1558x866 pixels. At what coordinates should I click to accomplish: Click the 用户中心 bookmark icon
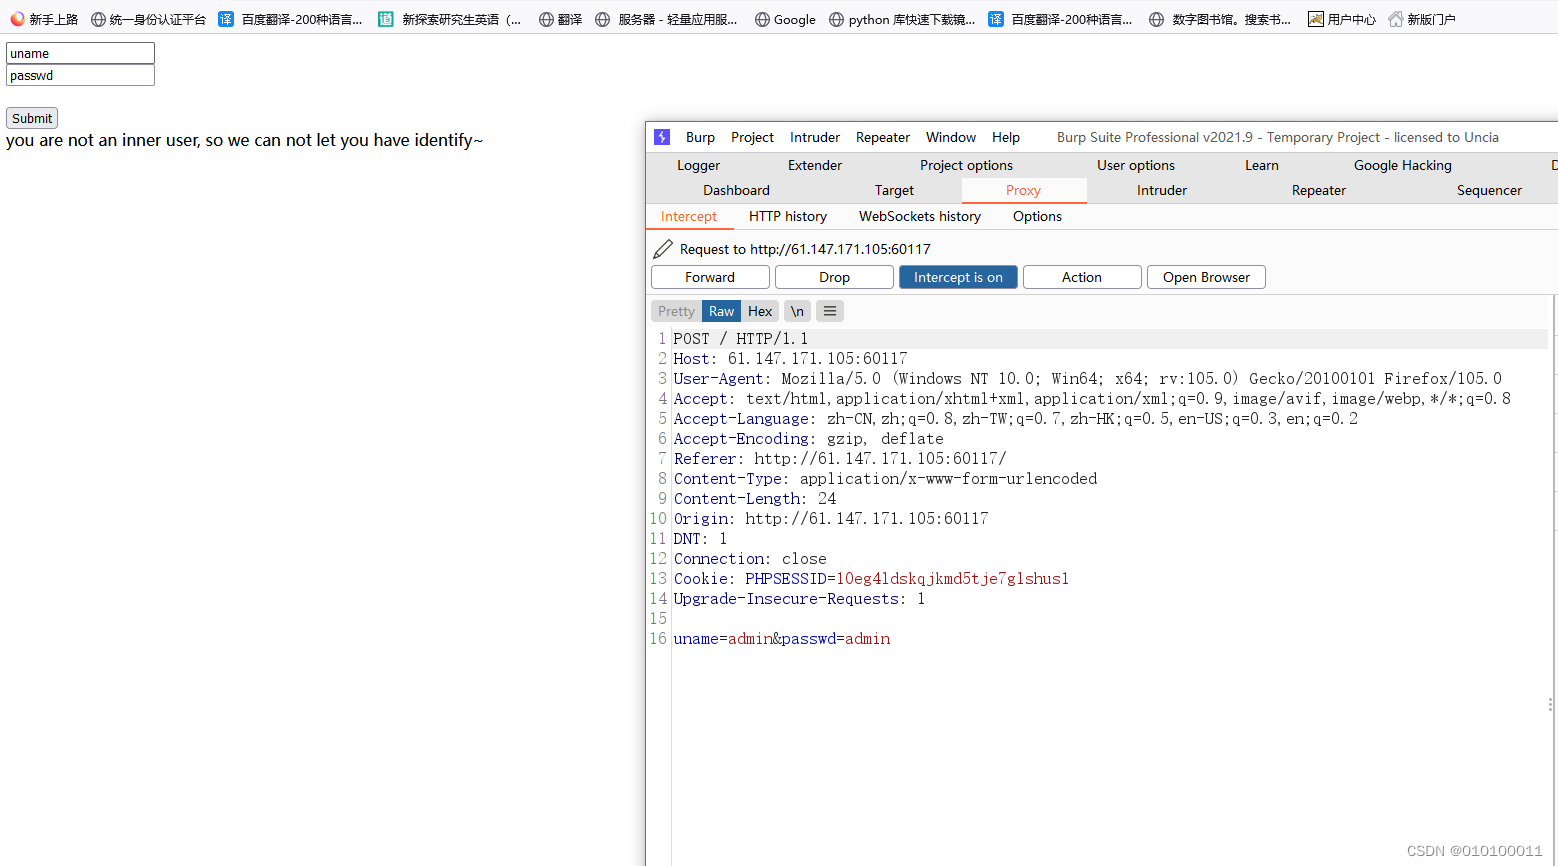(x=1315, y=18)
